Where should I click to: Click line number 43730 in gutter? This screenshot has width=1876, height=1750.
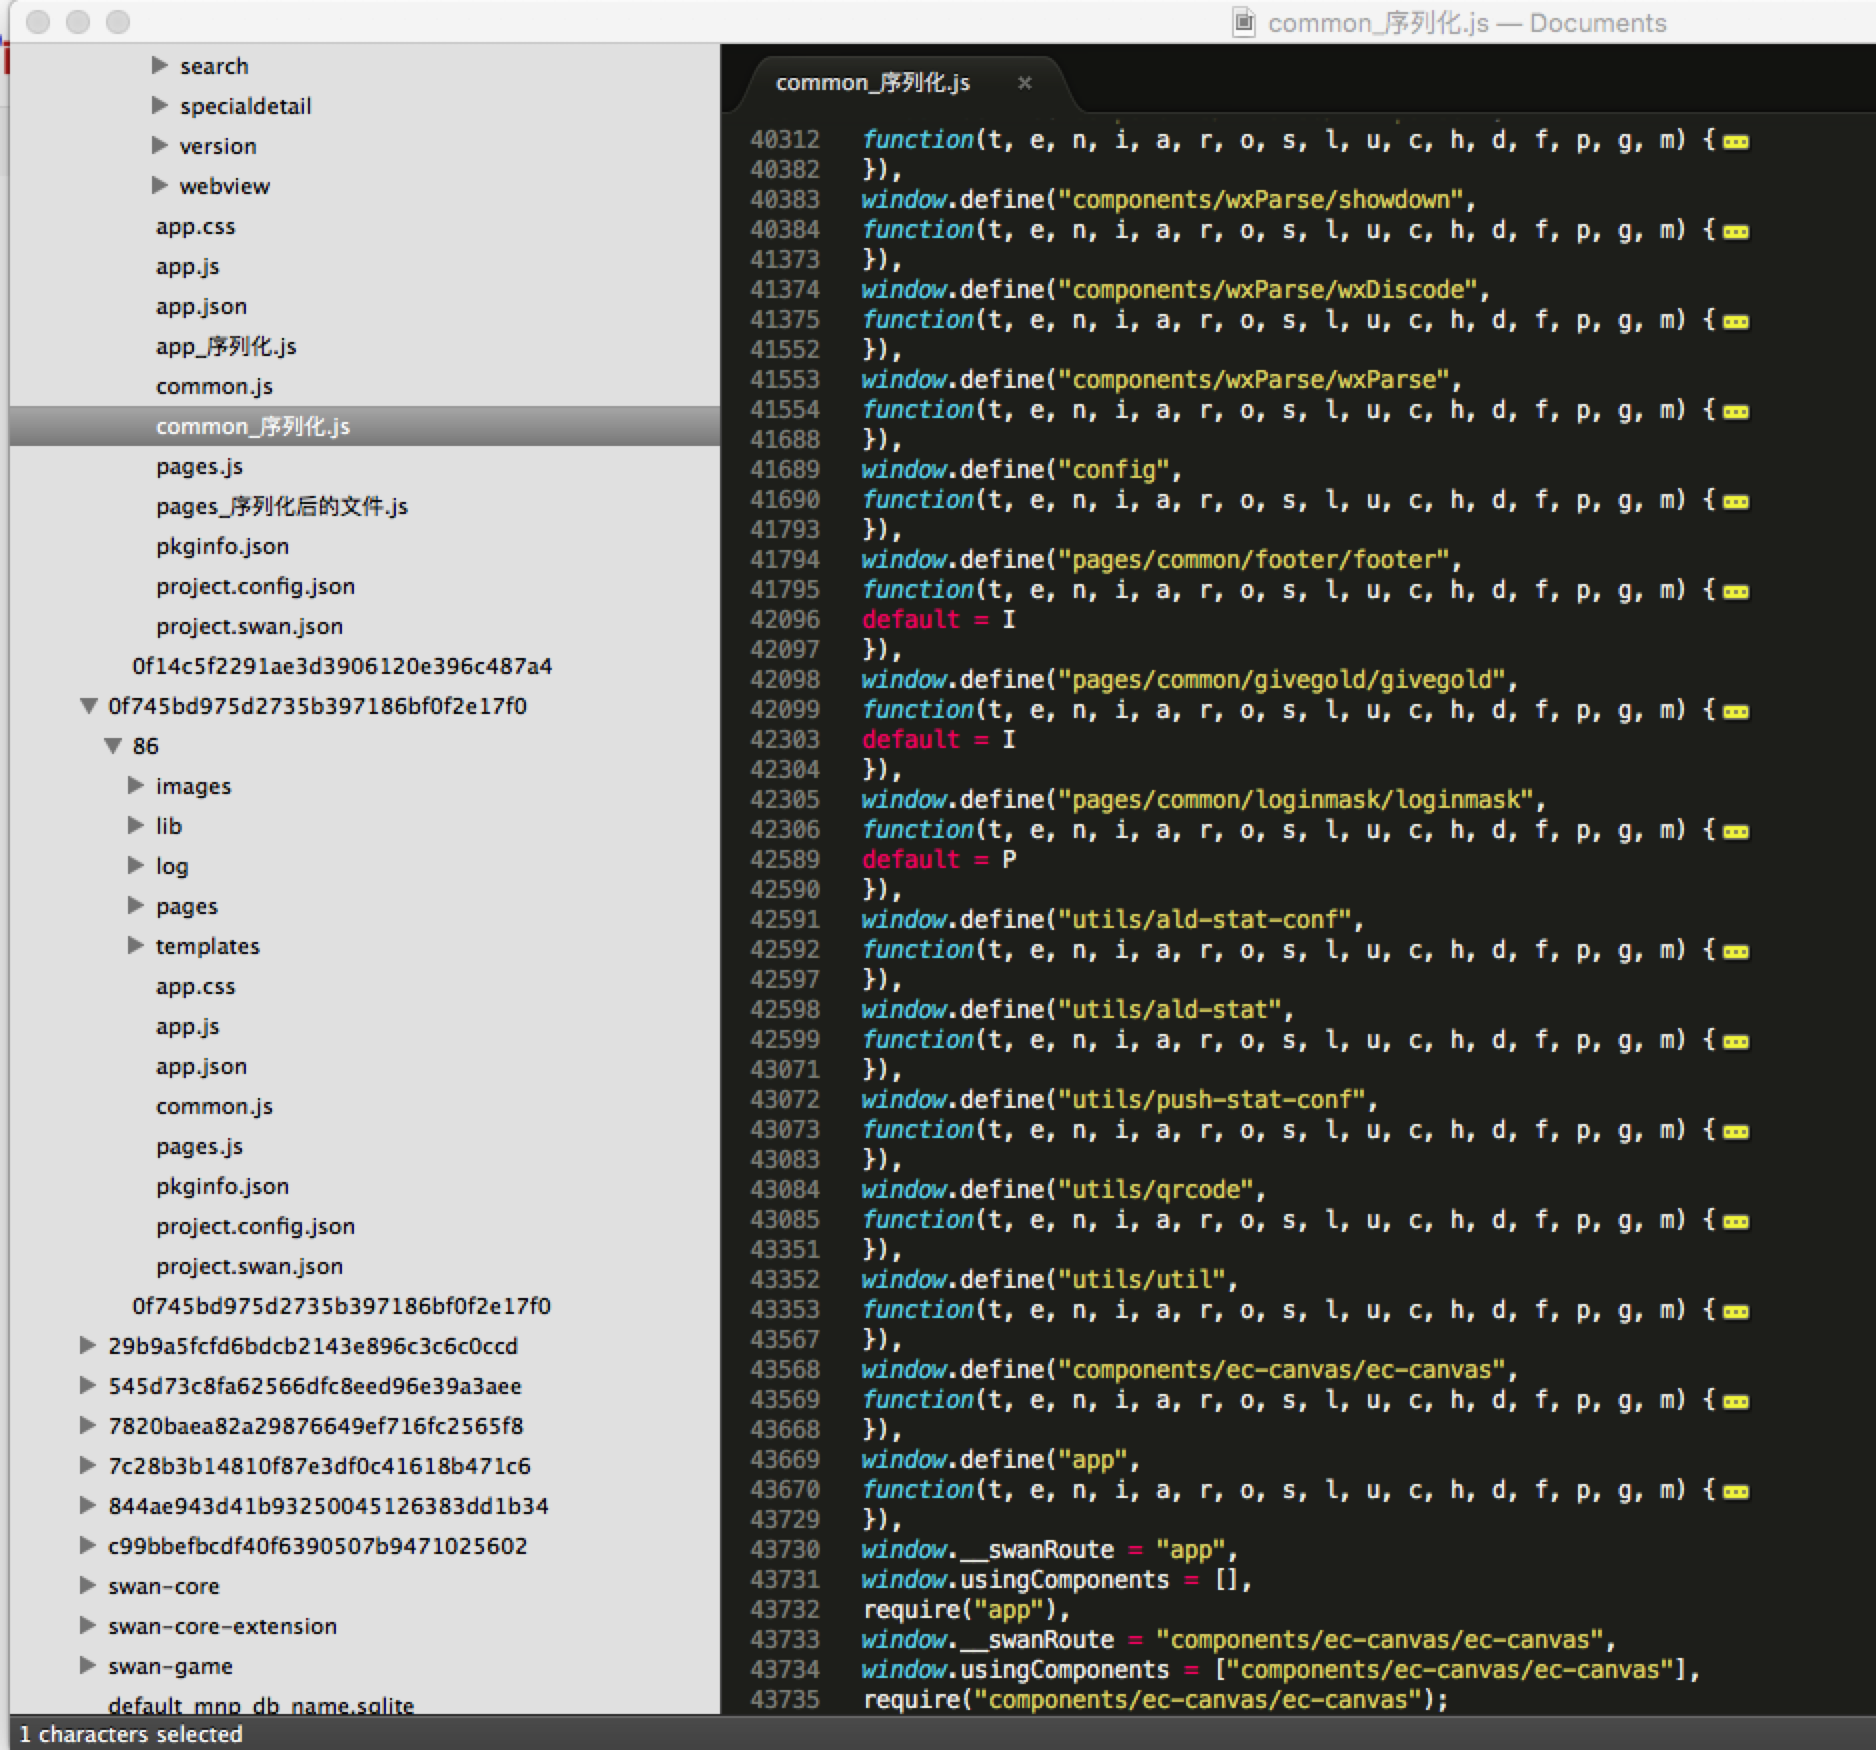785,1550
